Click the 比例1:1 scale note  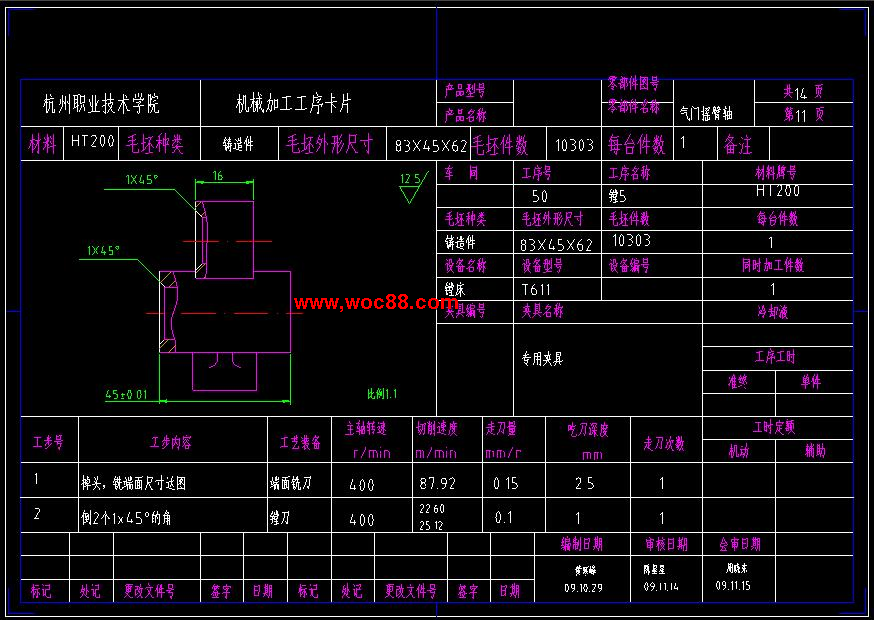coord(382,394)
